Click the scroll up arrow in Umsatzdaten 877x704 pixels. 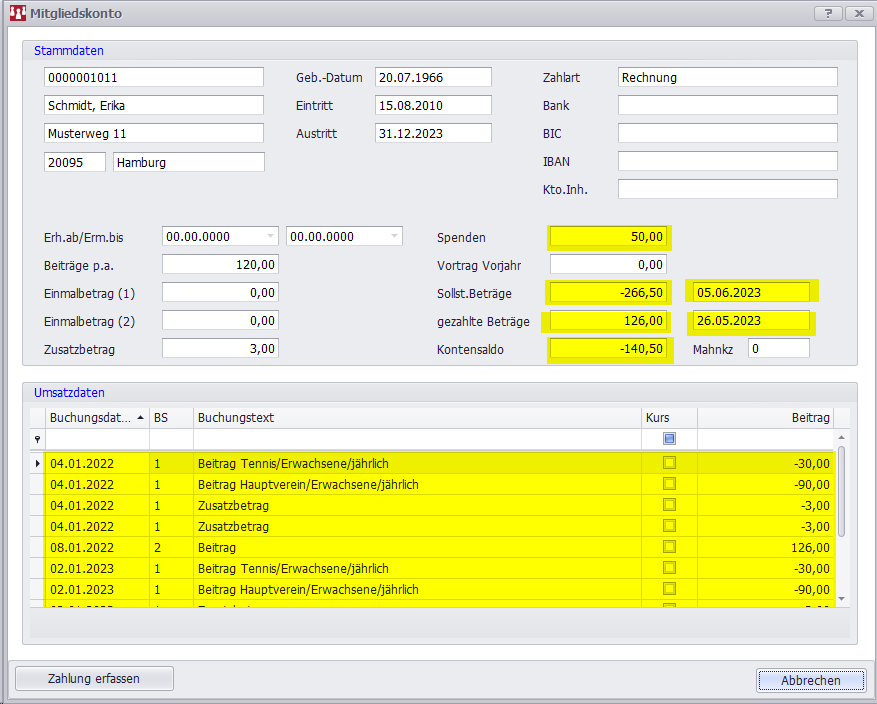841,438
